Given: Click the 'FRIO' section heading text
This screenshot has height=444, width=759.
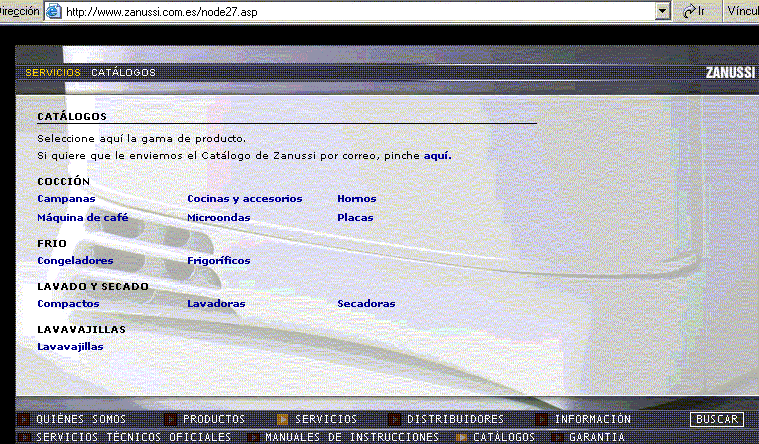Looking at the screenshot, I should 52,244.
